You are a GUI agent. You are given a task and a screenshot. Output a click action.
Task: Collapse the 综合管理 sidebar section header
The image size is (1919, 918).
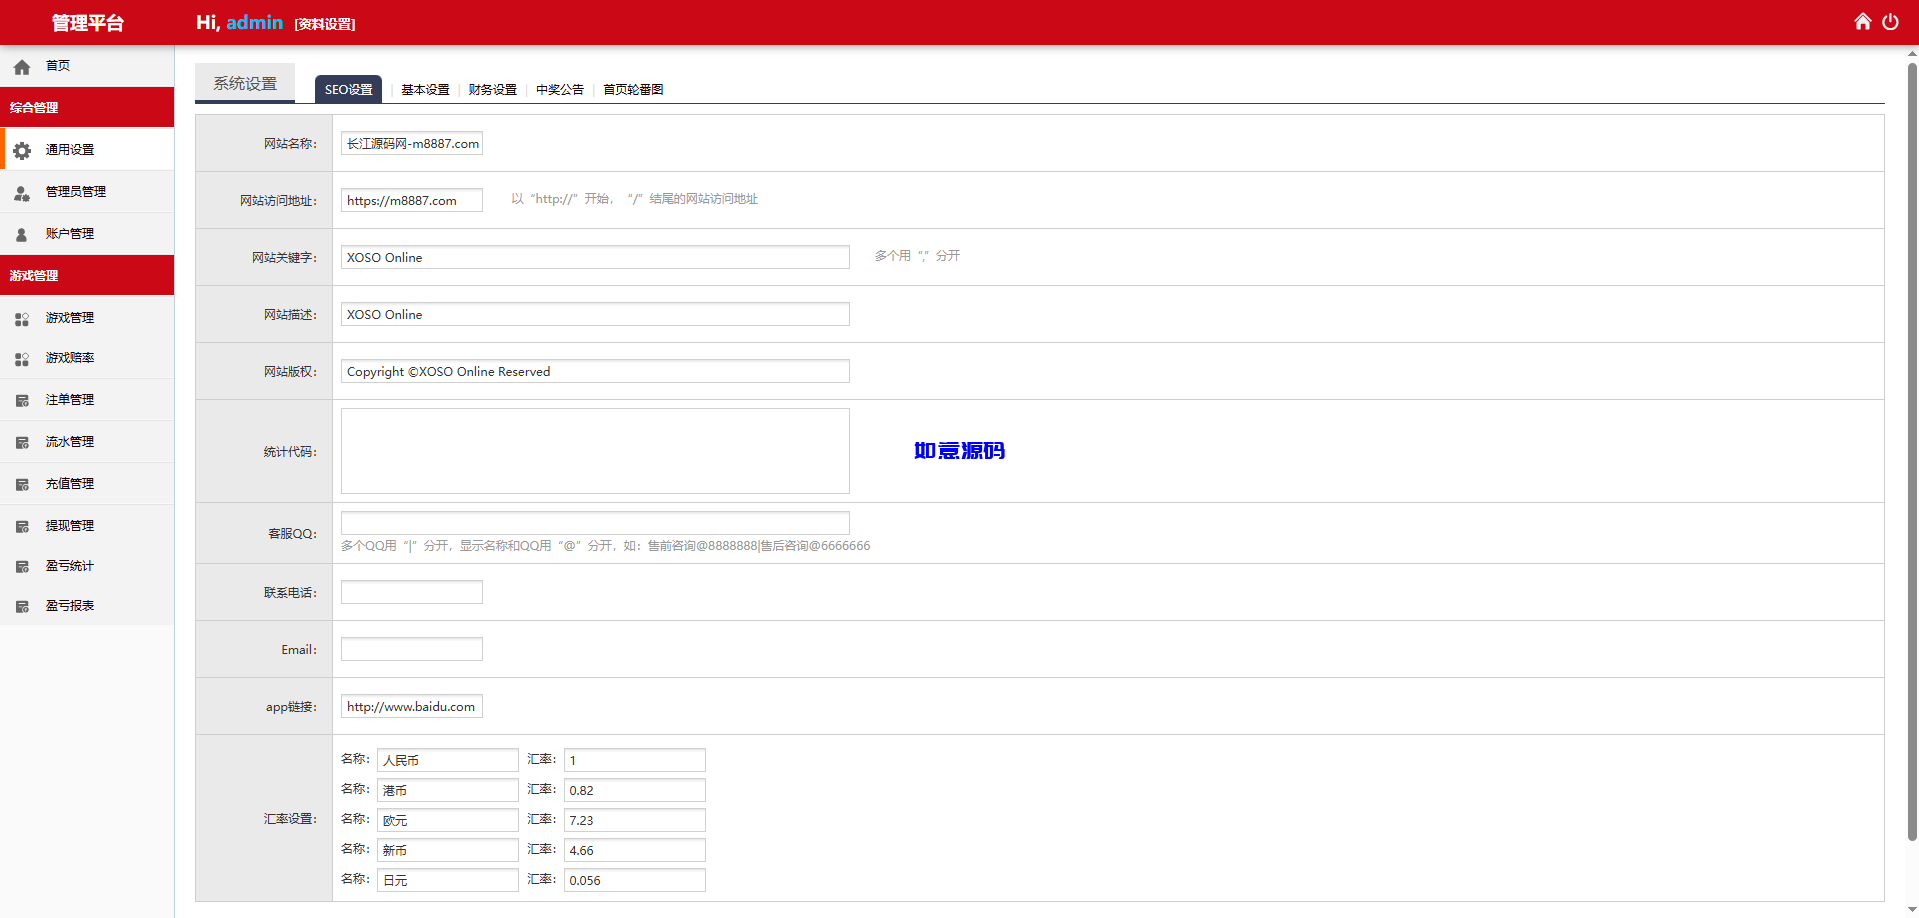point(87,107)
